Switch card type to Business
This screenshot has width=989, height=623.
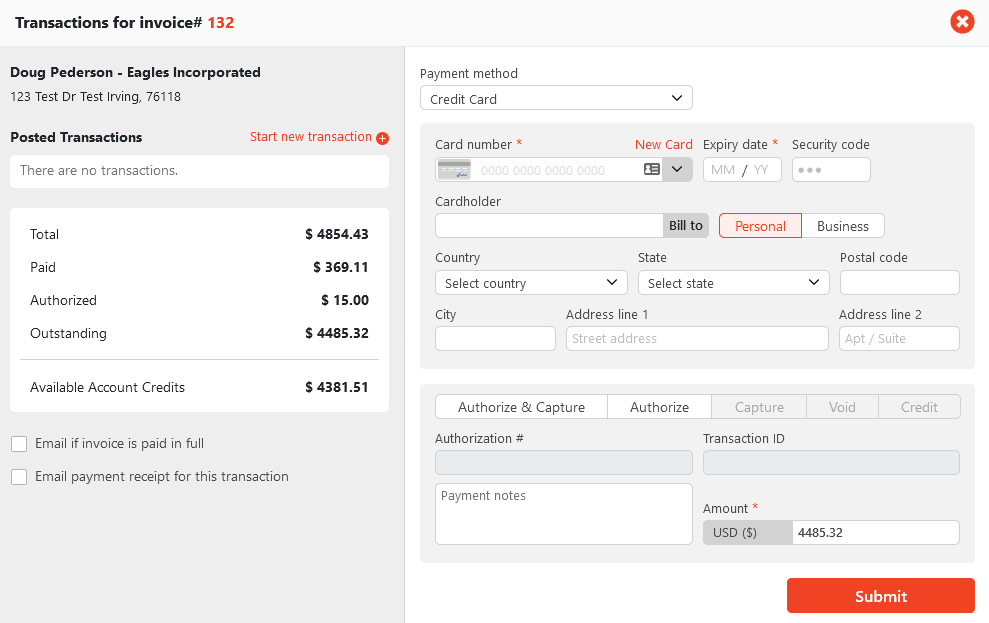(x=843, y=226)
